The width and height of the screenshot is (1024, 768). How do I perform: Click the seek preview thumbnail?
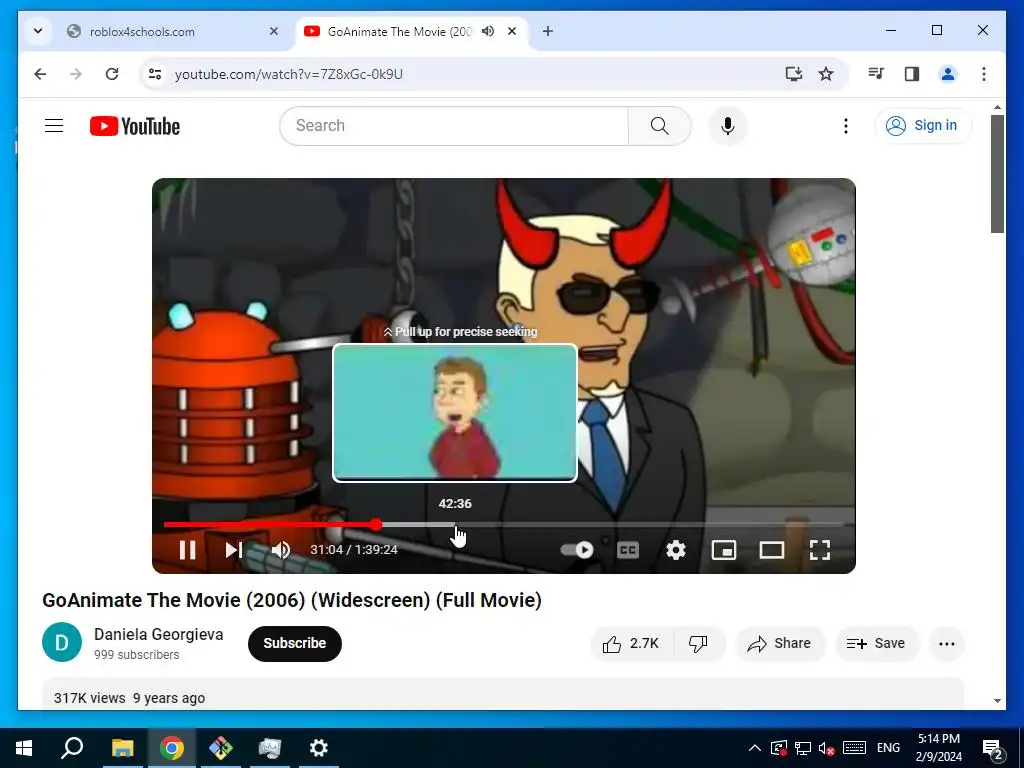455,413
